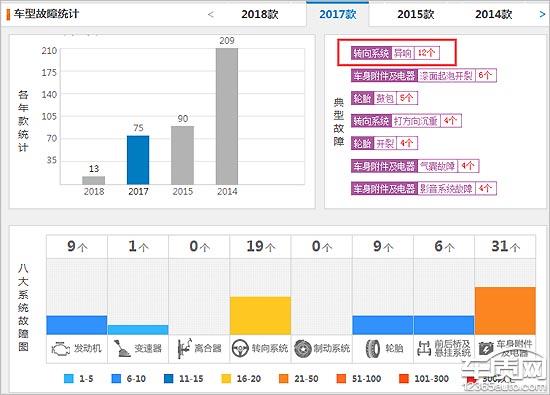The height and width of the screenshot is (395, 550).
Task: Click the 21-50 orange legend swatch
Action: point(283,379)
